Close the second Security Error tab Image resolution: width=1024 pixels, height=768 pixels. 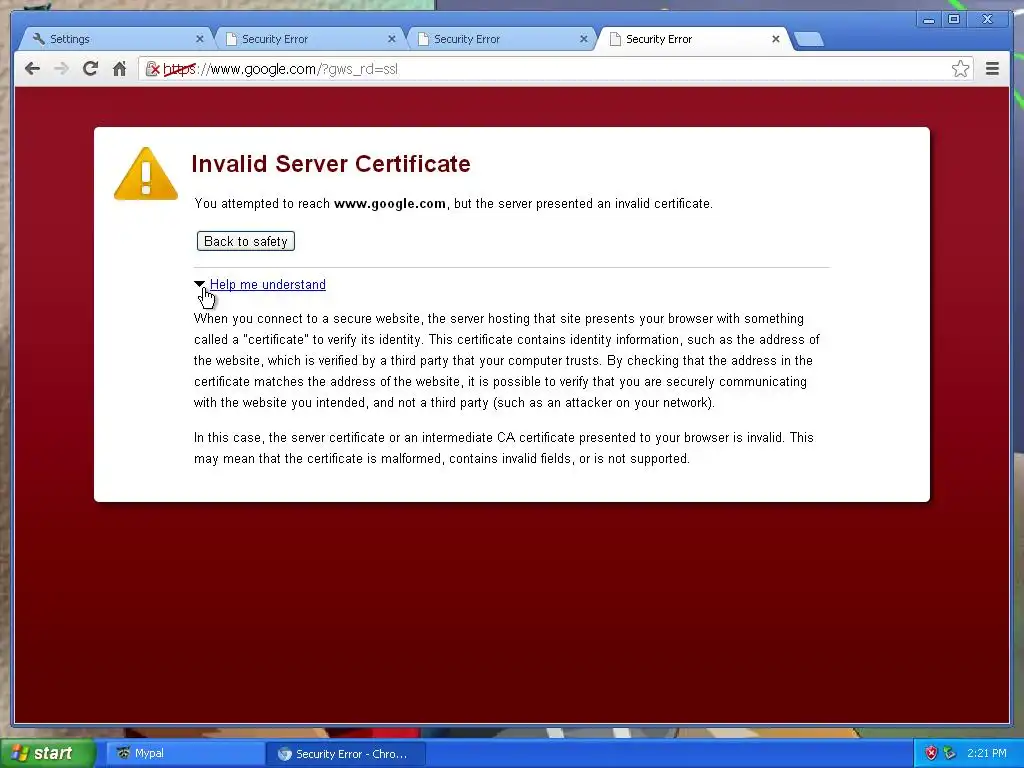pyautogui.click(x=584, y=39)
